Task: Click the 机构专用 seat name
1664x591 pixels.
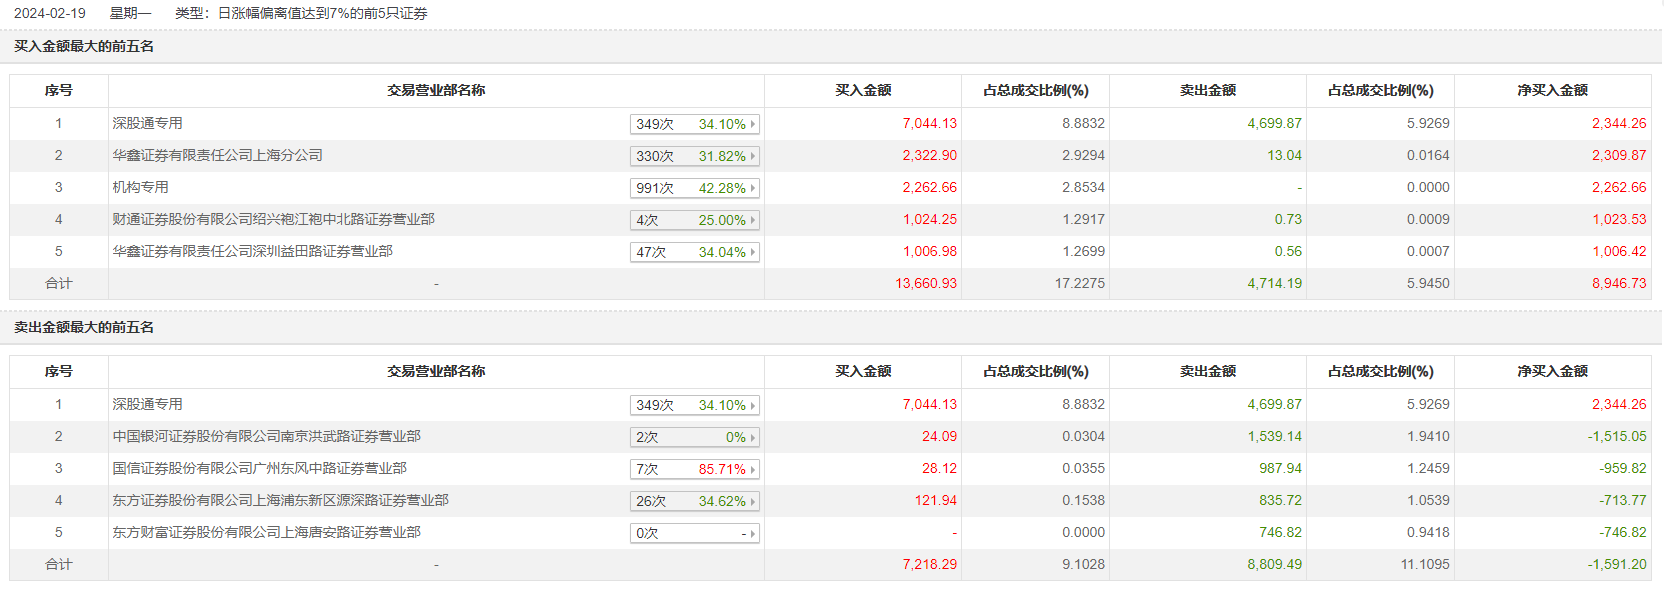Action: click(140, 187)
